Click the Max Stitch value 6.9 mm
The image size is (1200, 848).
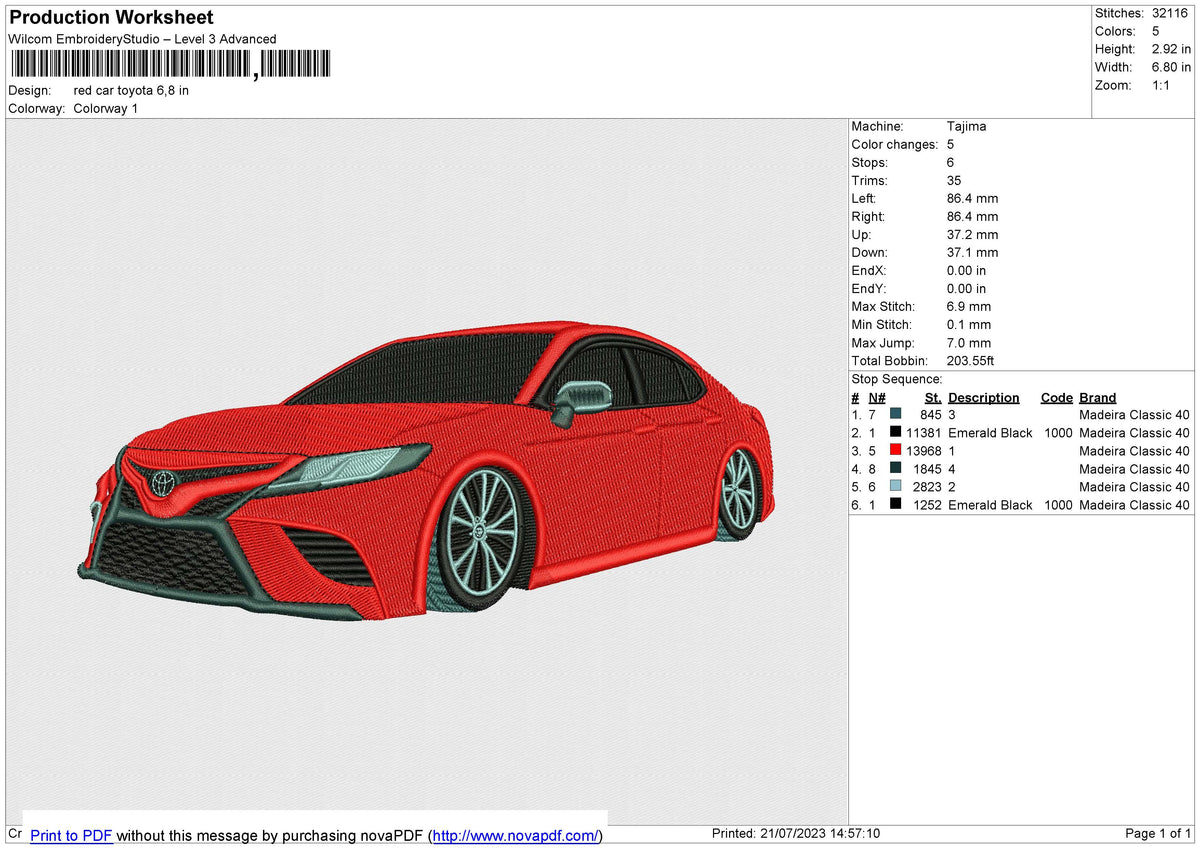point(969,307)
